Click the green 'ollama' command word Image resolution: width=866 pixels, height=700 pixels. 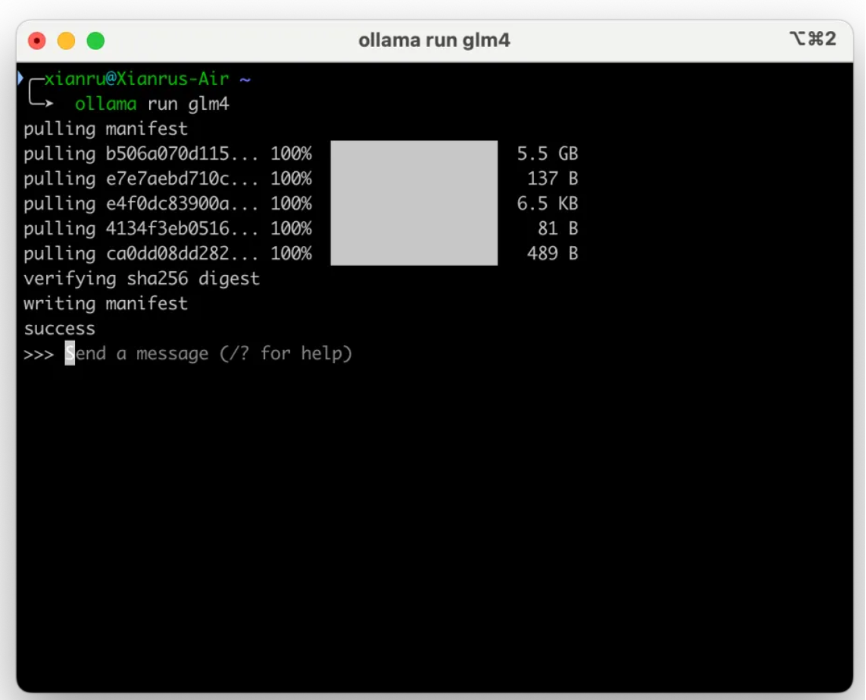105,104
